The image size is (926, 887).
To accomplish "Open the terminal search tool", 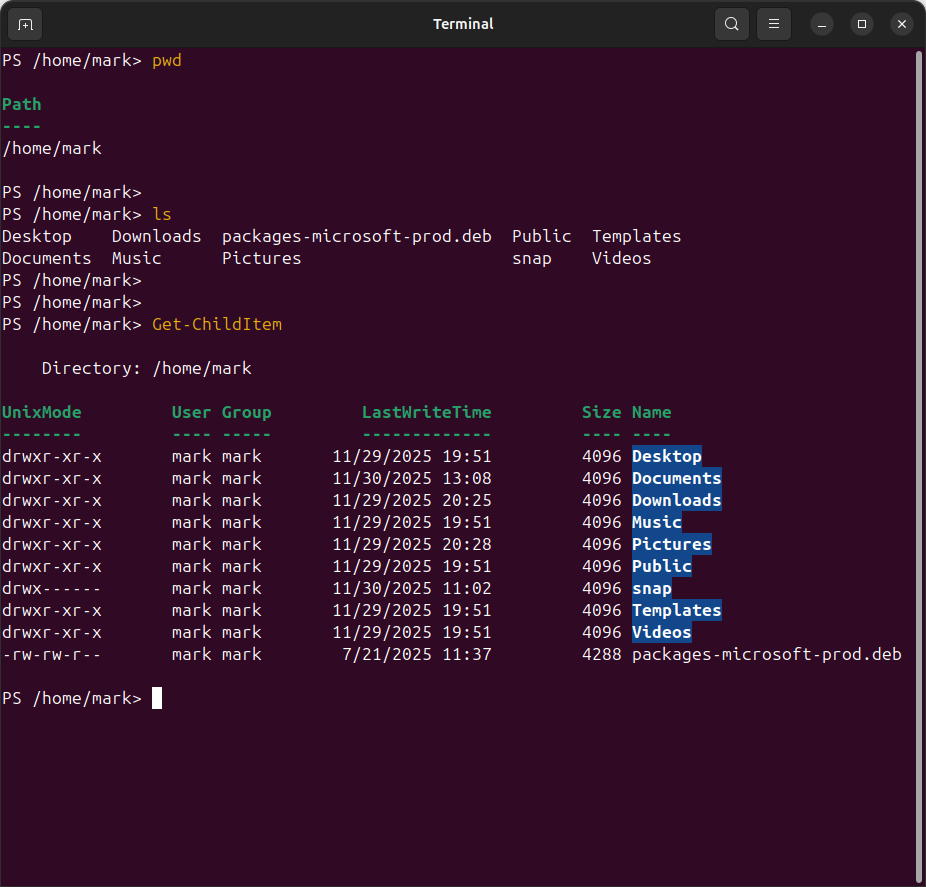I will [731, 23].
